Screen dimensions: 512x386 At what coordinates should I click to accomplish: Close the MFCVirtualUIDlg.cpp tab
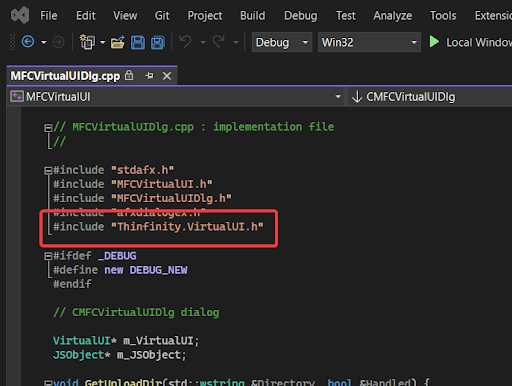click(x=167, y=76)
